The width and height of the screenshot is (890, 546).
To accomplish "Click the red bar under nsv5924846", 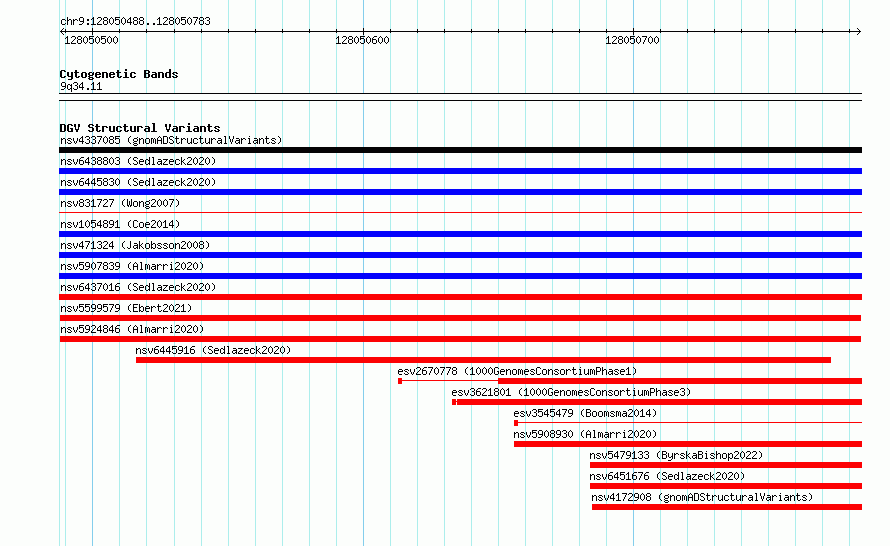I will point(460,339).
